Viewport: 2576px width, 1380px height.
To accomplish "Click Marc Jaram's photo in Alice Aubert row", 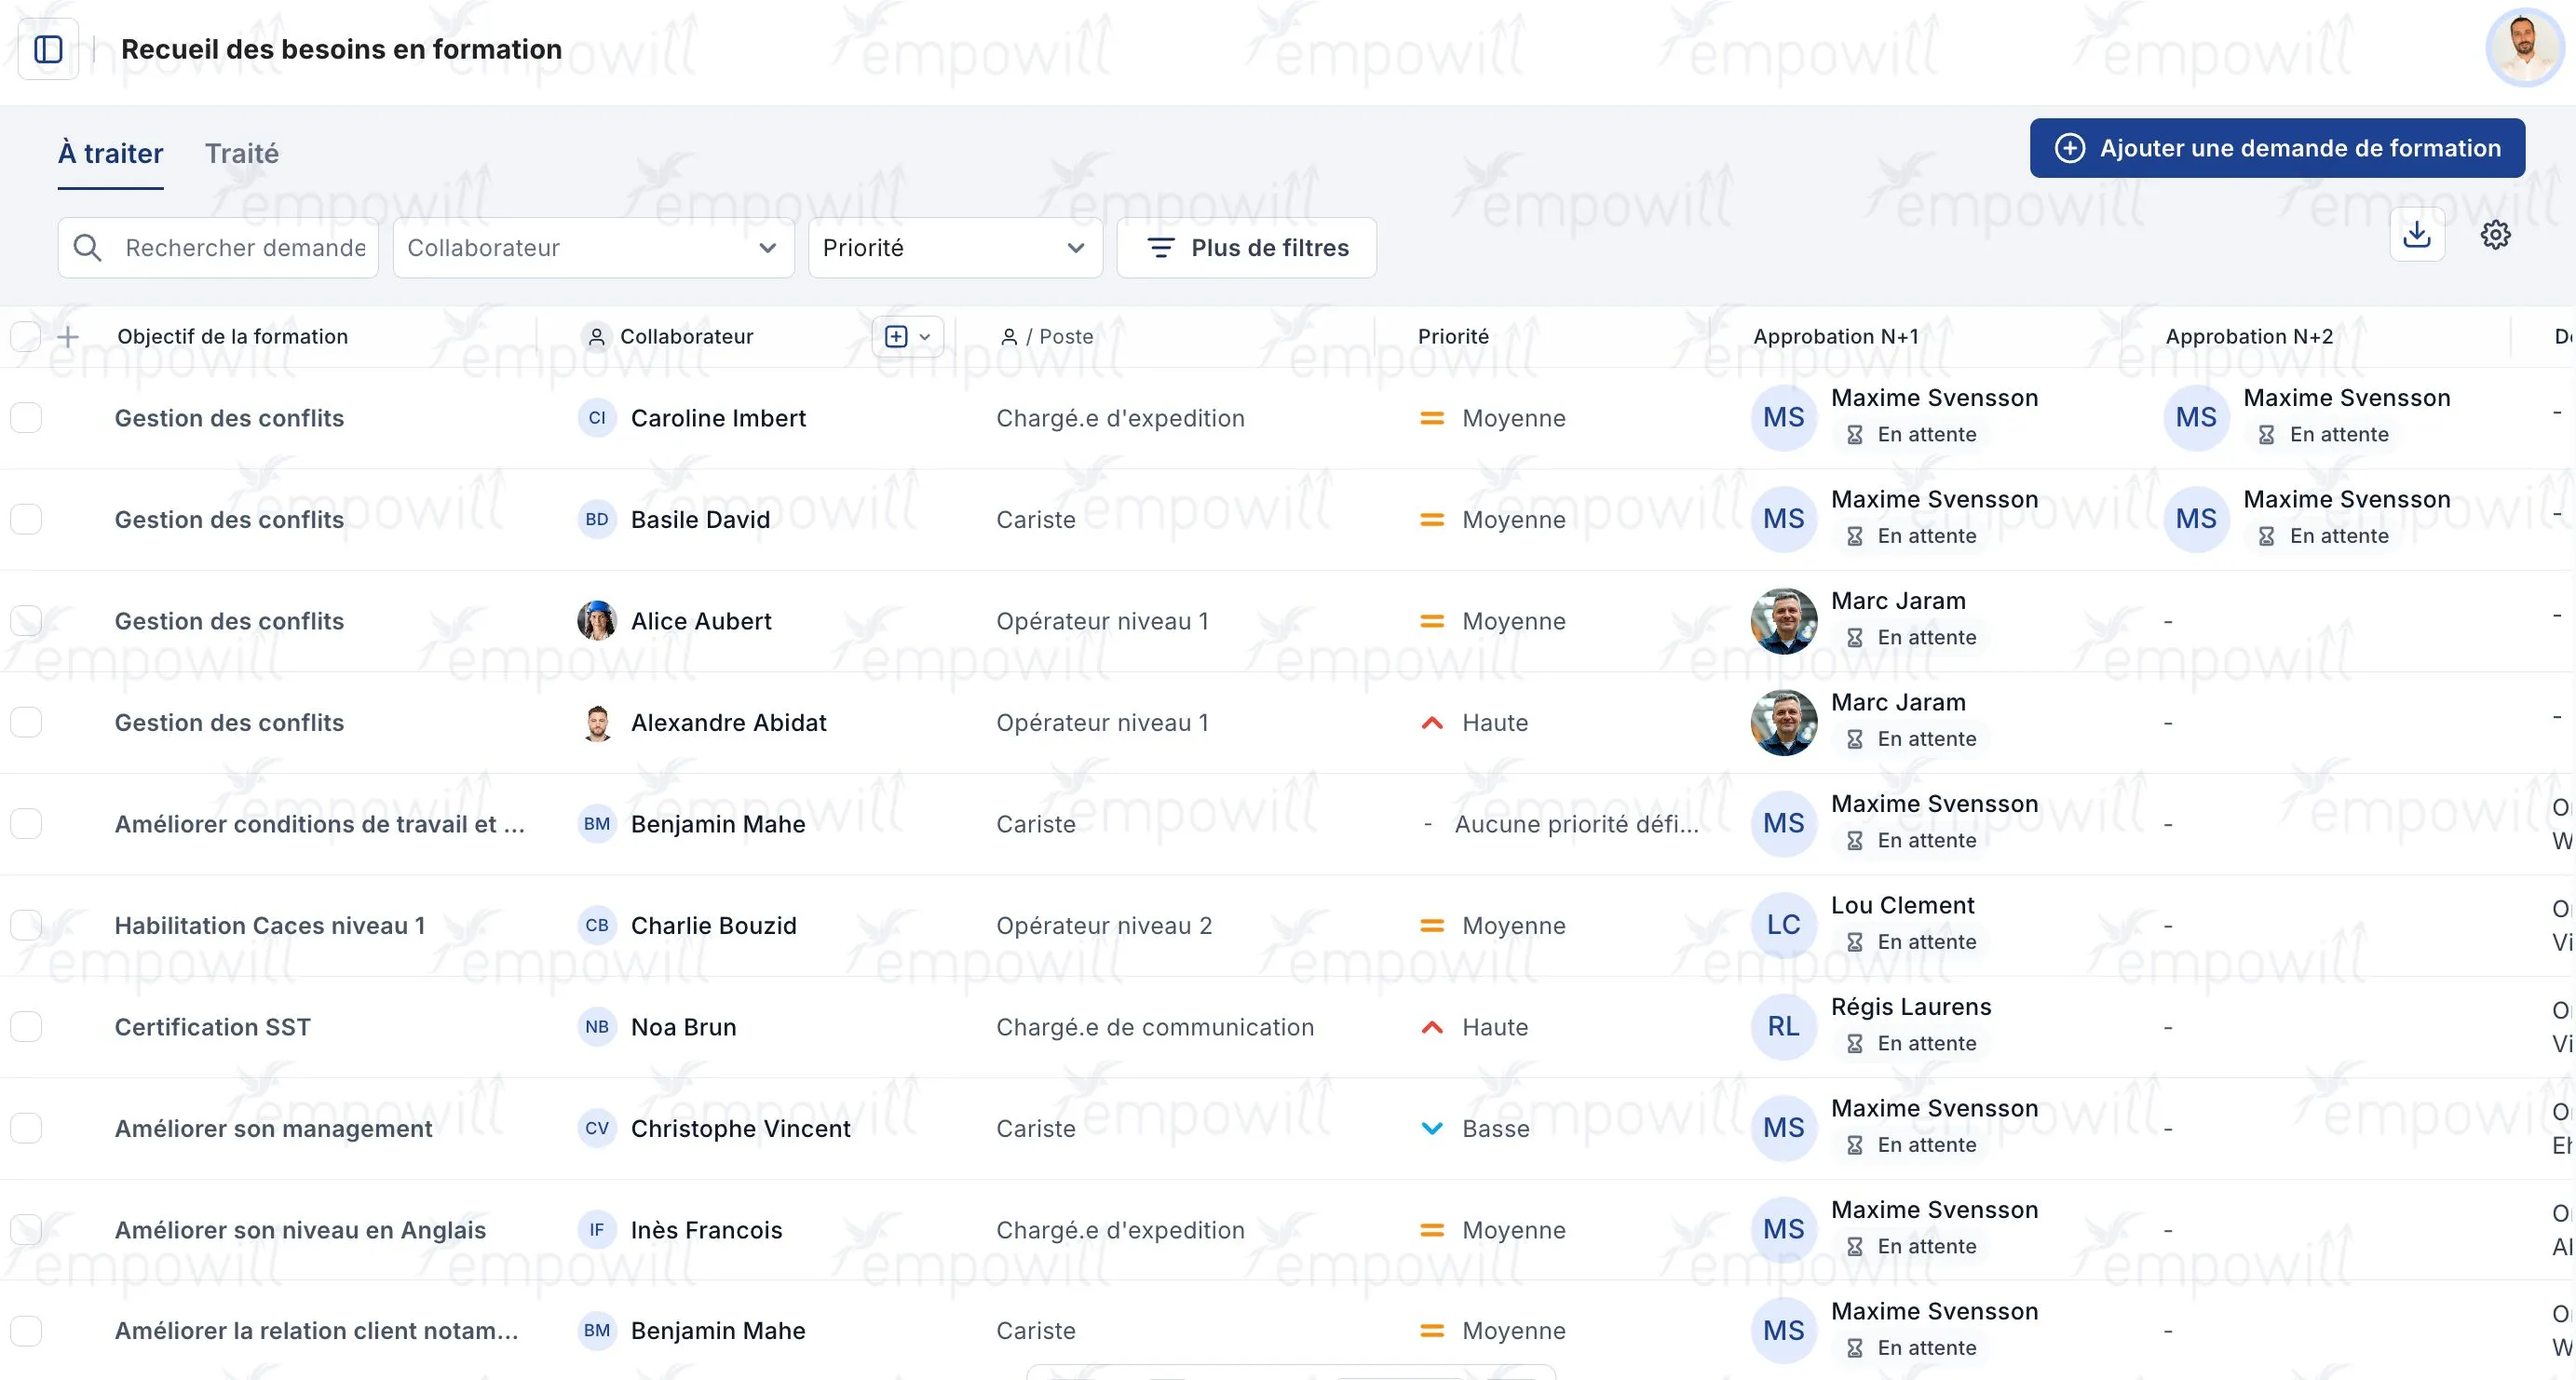I will pos(1783,621).
